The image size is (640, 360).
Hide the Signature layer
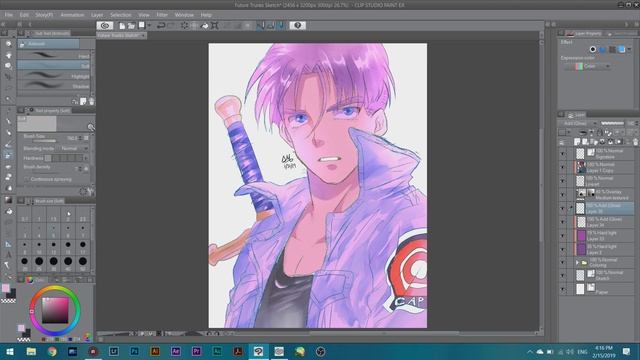(x=563, y=154)
